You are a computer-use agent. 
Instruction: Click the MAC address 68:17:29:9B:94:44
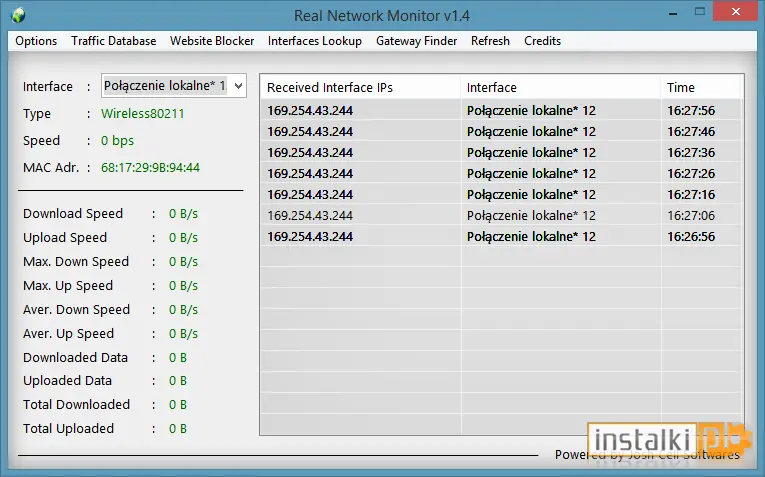150,168
